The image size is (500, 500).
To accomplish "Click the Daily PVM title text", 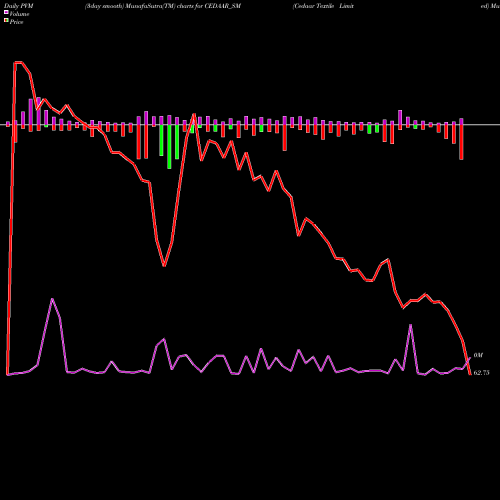I will click(x=19, y=6).
